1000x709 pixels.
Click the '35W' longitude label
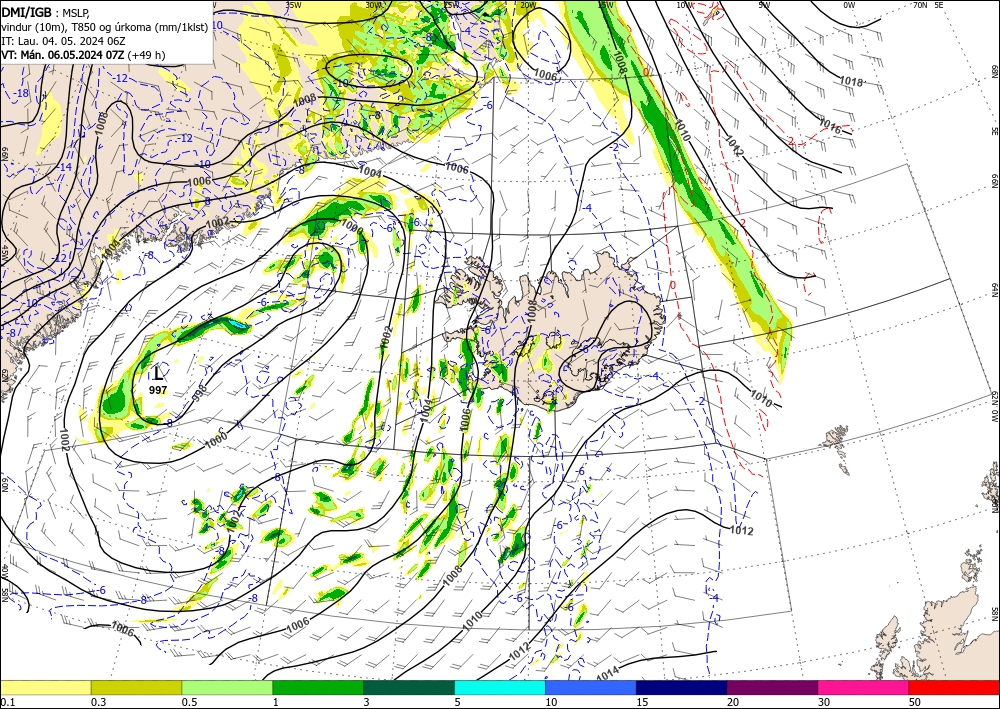[x=294, y=4]
